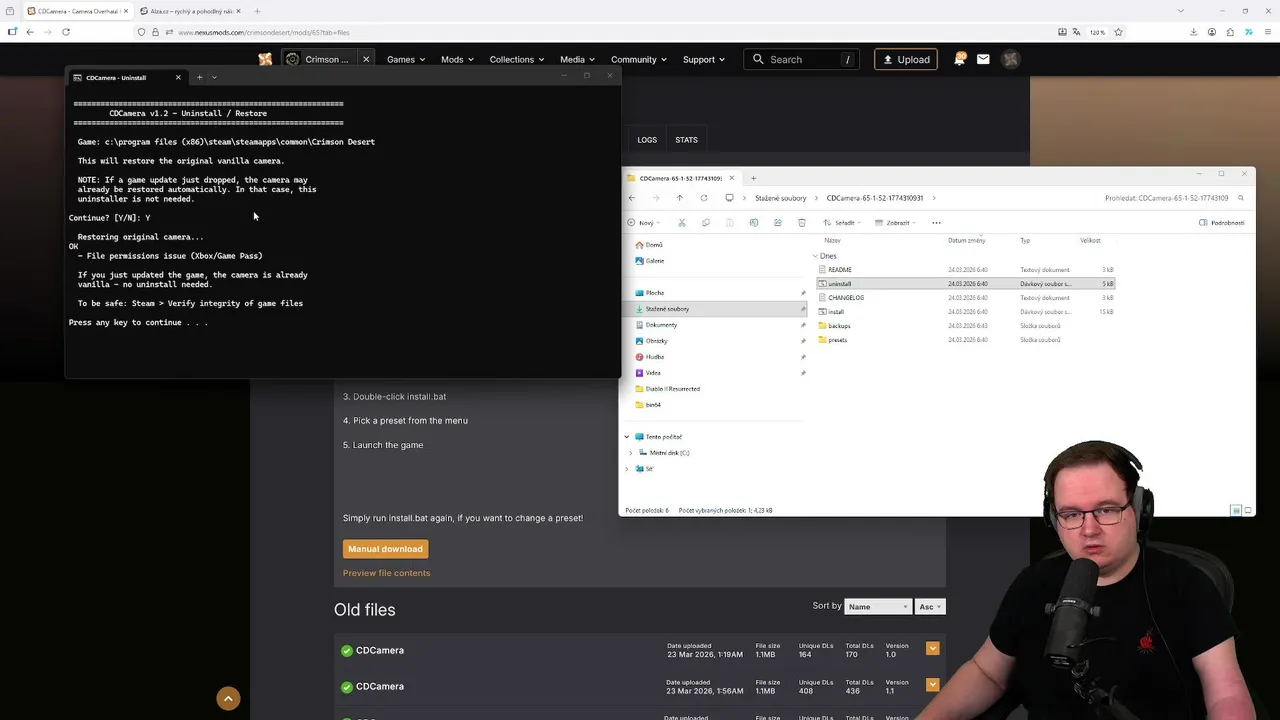This screenshot has height=720, width=1280.
Task: Click the Název column header
Action: click(832, 241)
